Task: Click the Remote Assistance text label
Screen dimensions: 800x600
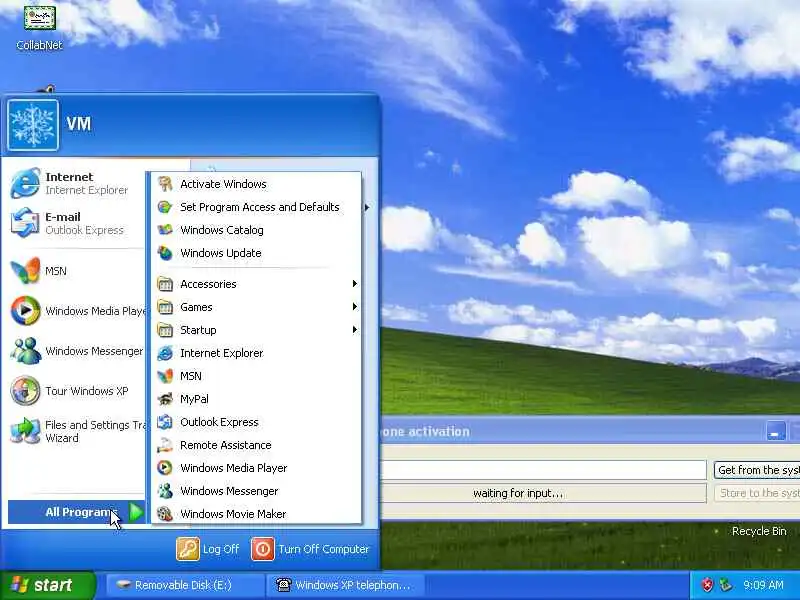Action: click(x=226, y=445)
